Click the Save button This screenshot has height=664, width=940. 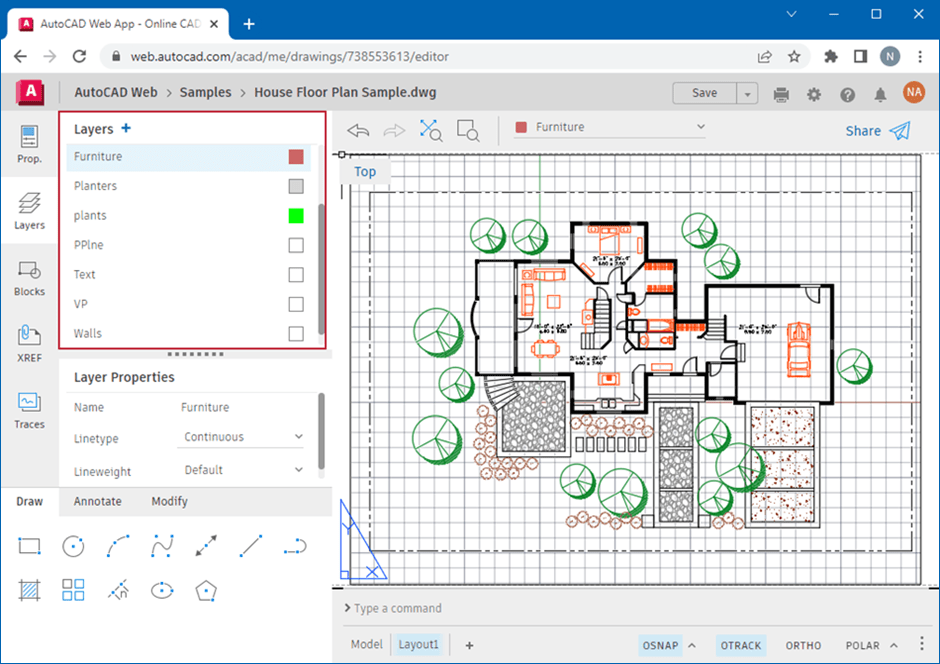pyautogui.click(x=704, y=92)
